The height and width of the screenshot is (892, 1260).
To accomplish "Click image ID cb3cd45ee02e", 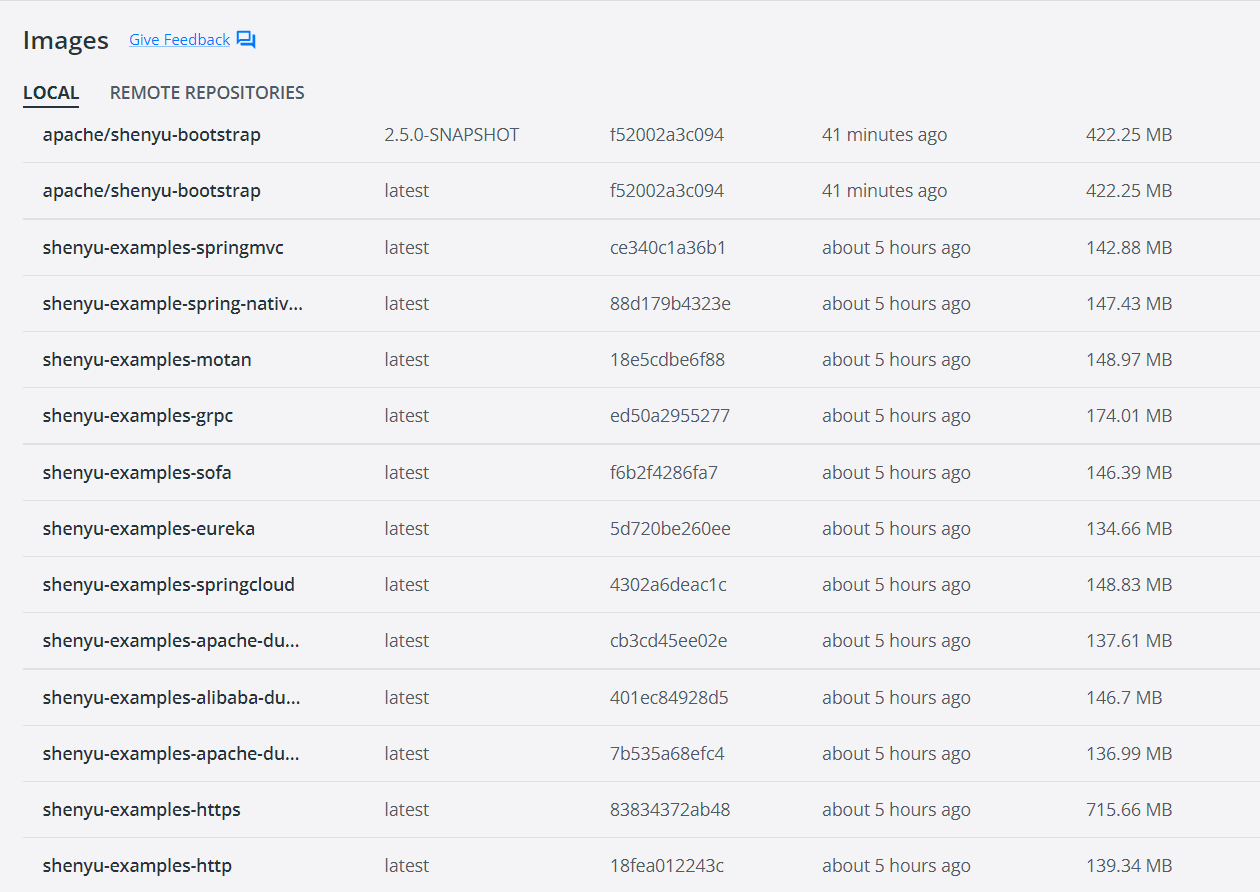I will point(669,641).
